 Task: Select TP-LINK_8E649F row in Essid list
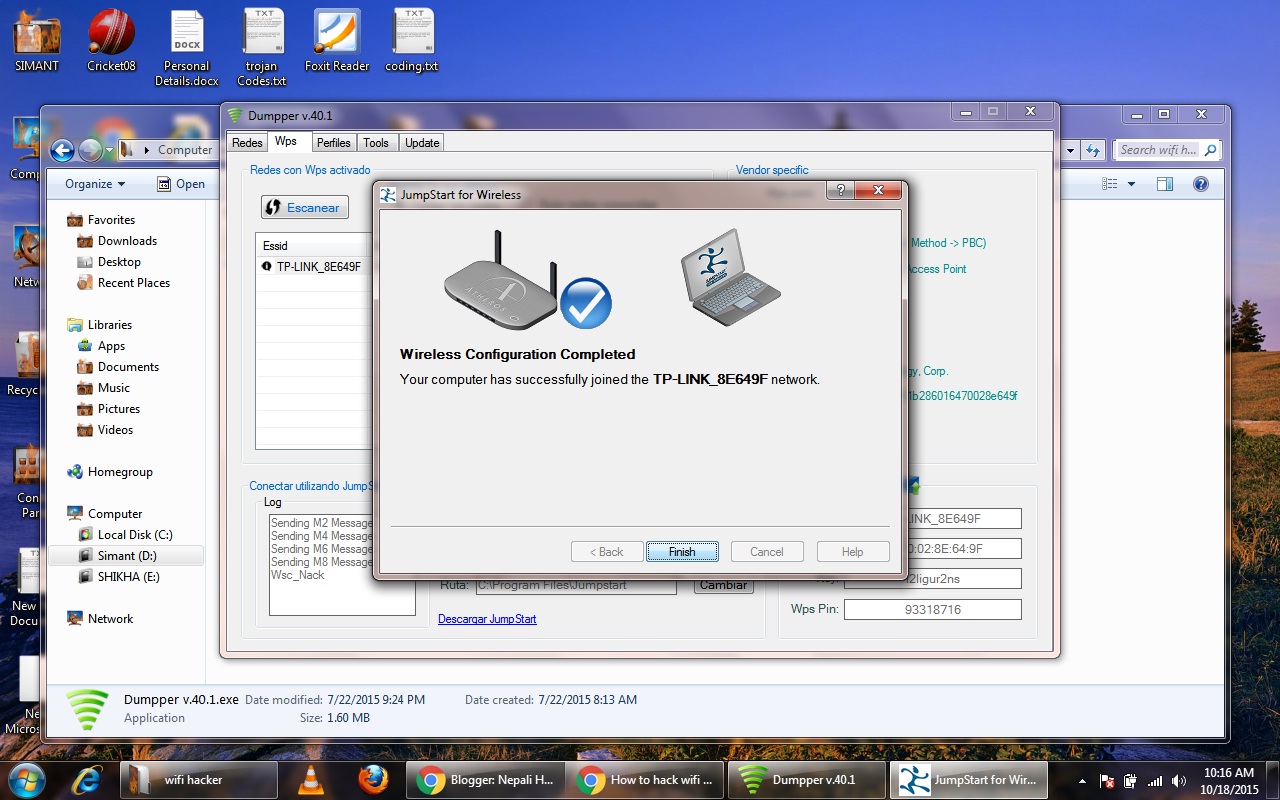coord(315,267)
